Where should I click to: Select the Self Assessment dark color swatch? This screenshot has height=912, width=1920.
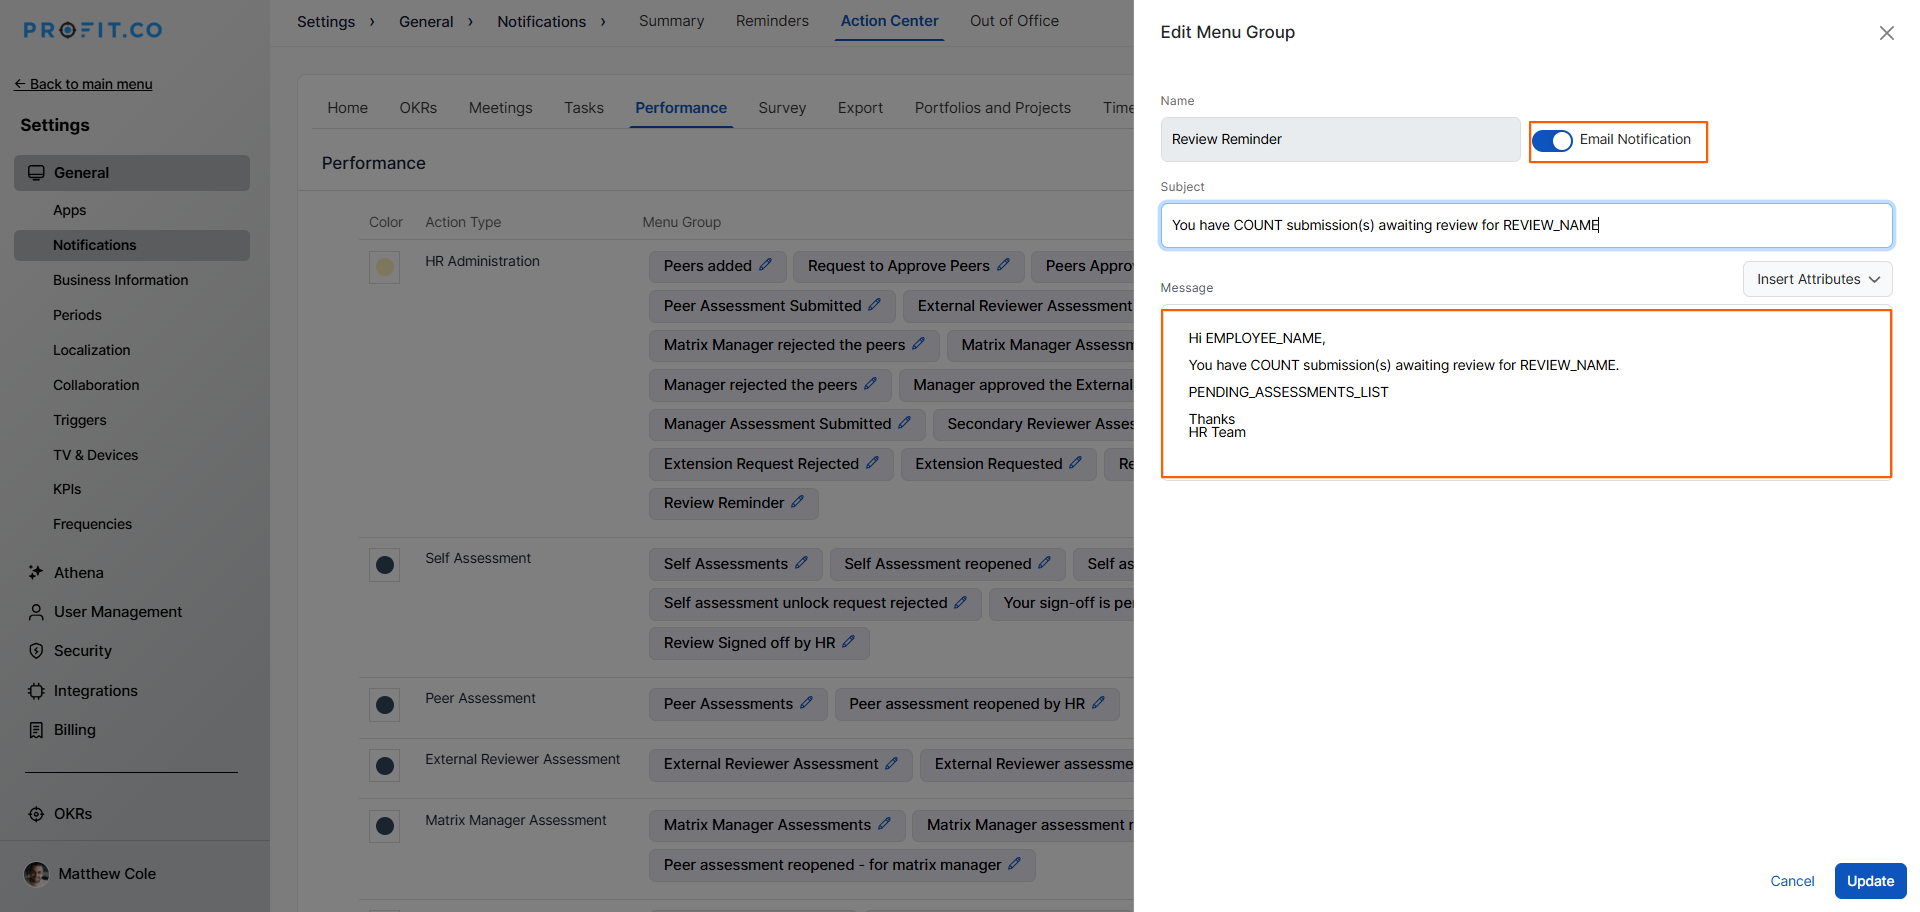click(x=384, y=565)
